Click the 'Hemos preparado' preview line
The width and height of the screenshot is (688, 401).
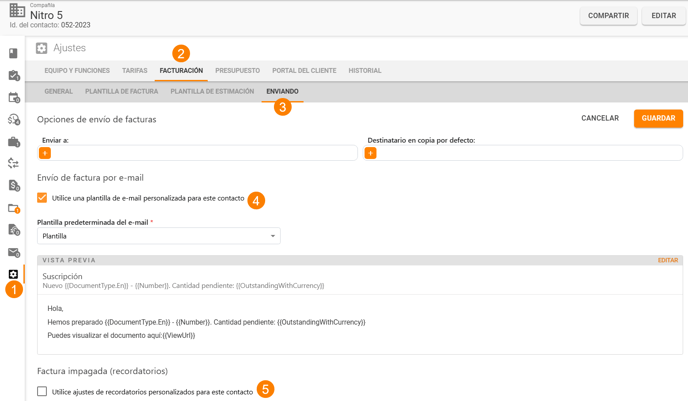[x=206, y=322]
